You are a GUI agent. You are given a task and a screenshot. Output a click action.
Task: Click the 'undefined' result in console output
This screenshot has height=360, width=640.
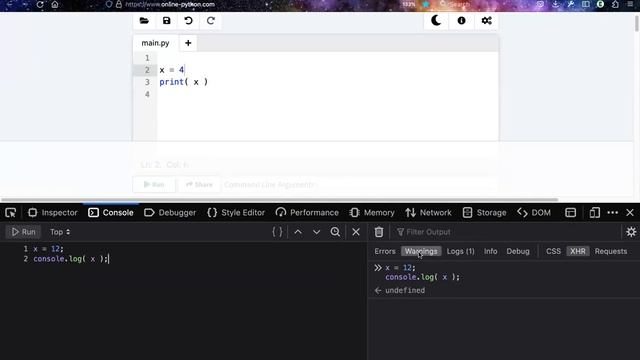point(405,290)
